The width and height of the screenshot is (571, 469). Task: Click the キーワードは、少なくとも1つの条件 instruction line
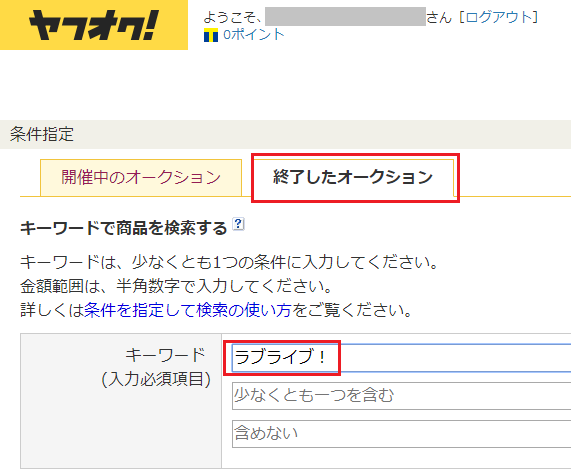click(229, 262)
